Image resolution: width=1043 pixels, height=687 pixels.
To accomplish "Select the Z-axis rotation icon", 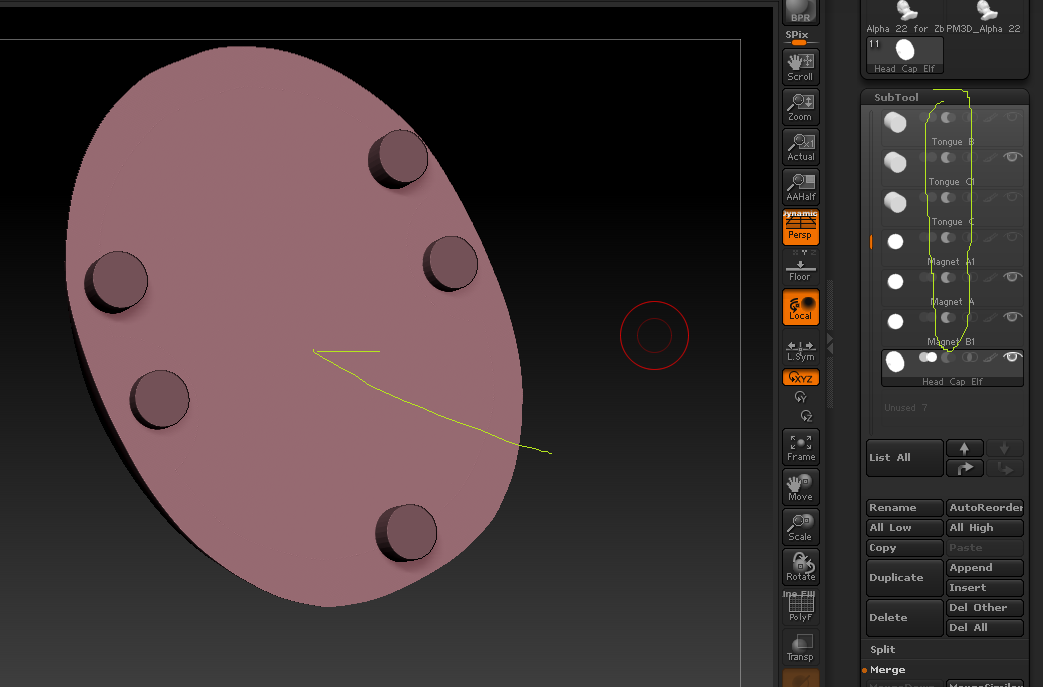I will 806,416.
